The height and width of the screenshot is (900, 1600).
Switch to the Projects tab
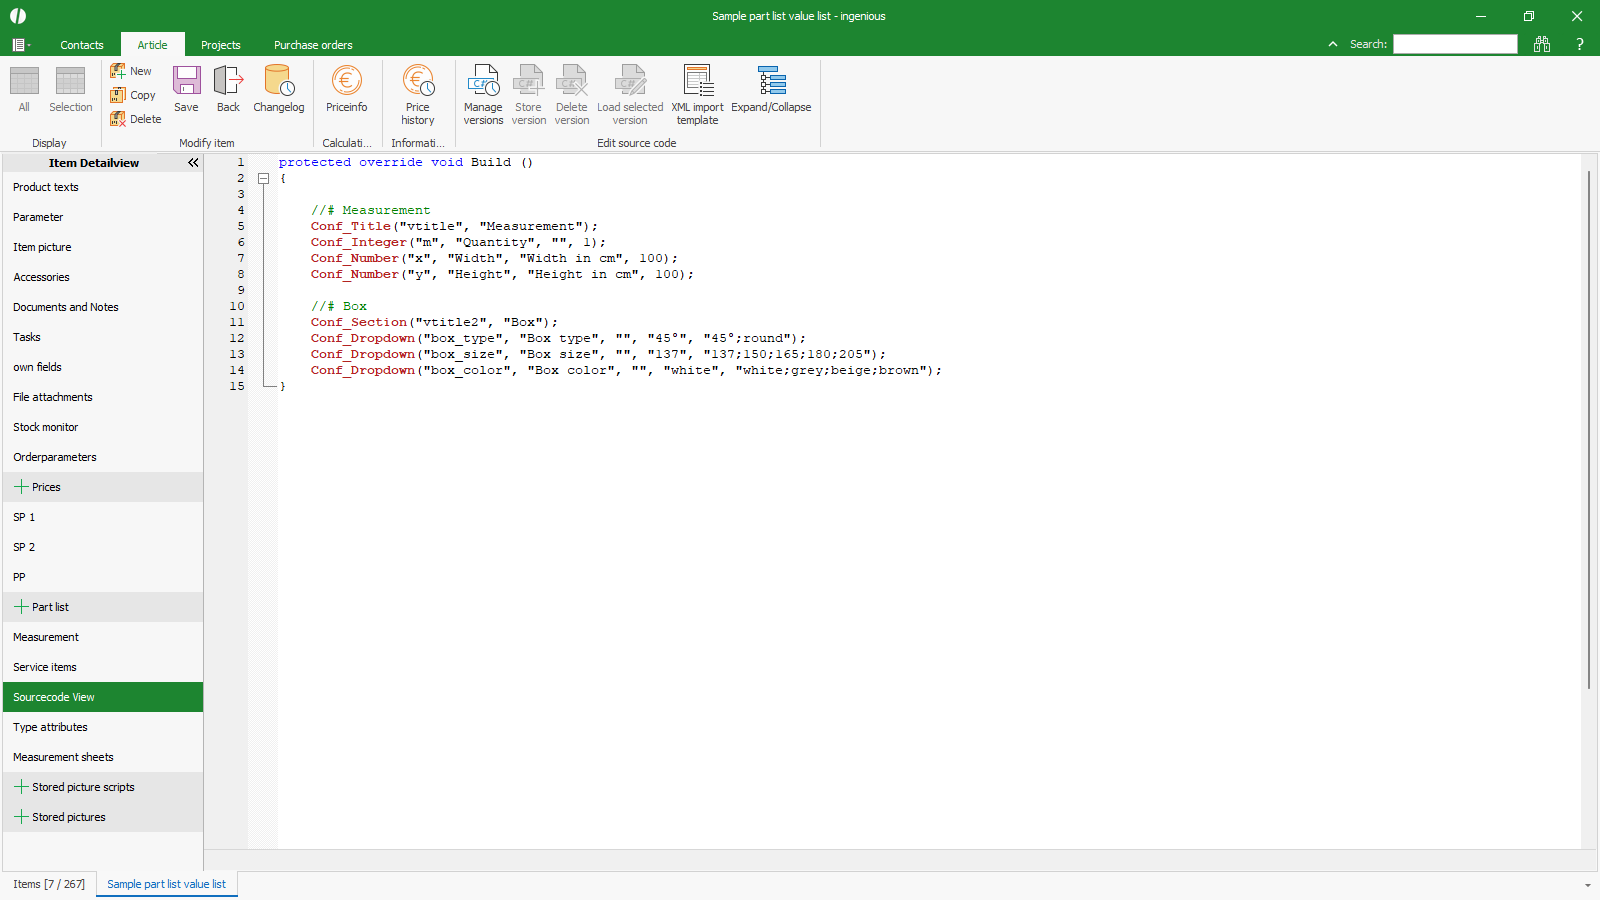[x=220, y=45]
